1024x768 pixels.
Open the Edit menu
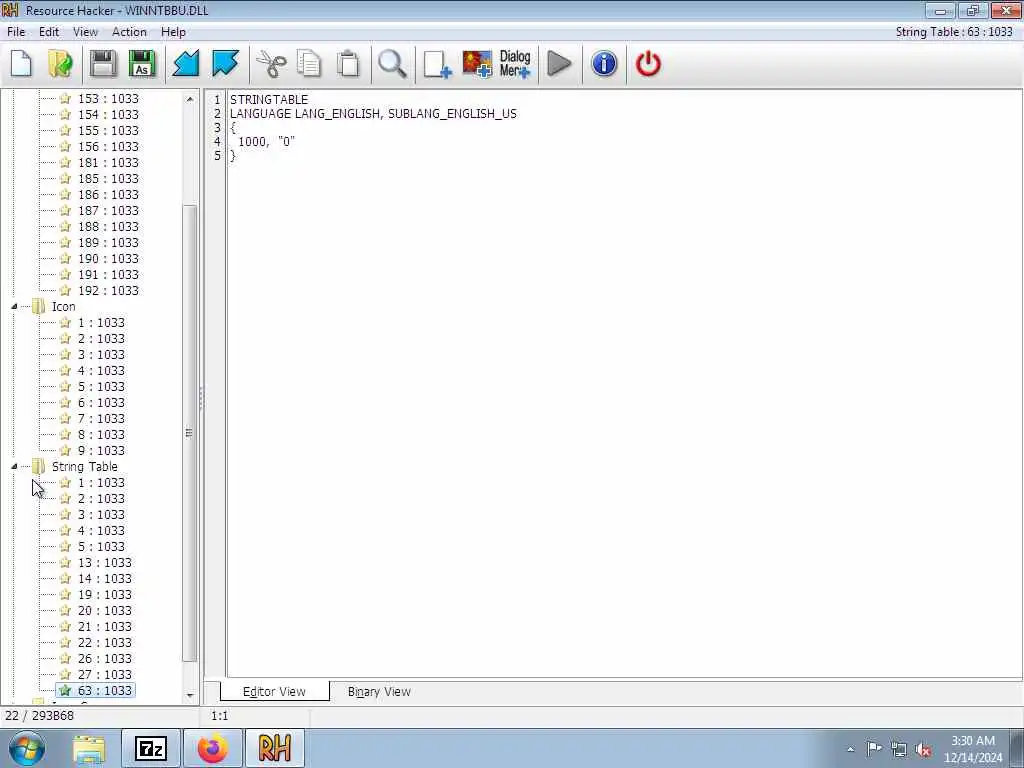click(x=48, y=32)
